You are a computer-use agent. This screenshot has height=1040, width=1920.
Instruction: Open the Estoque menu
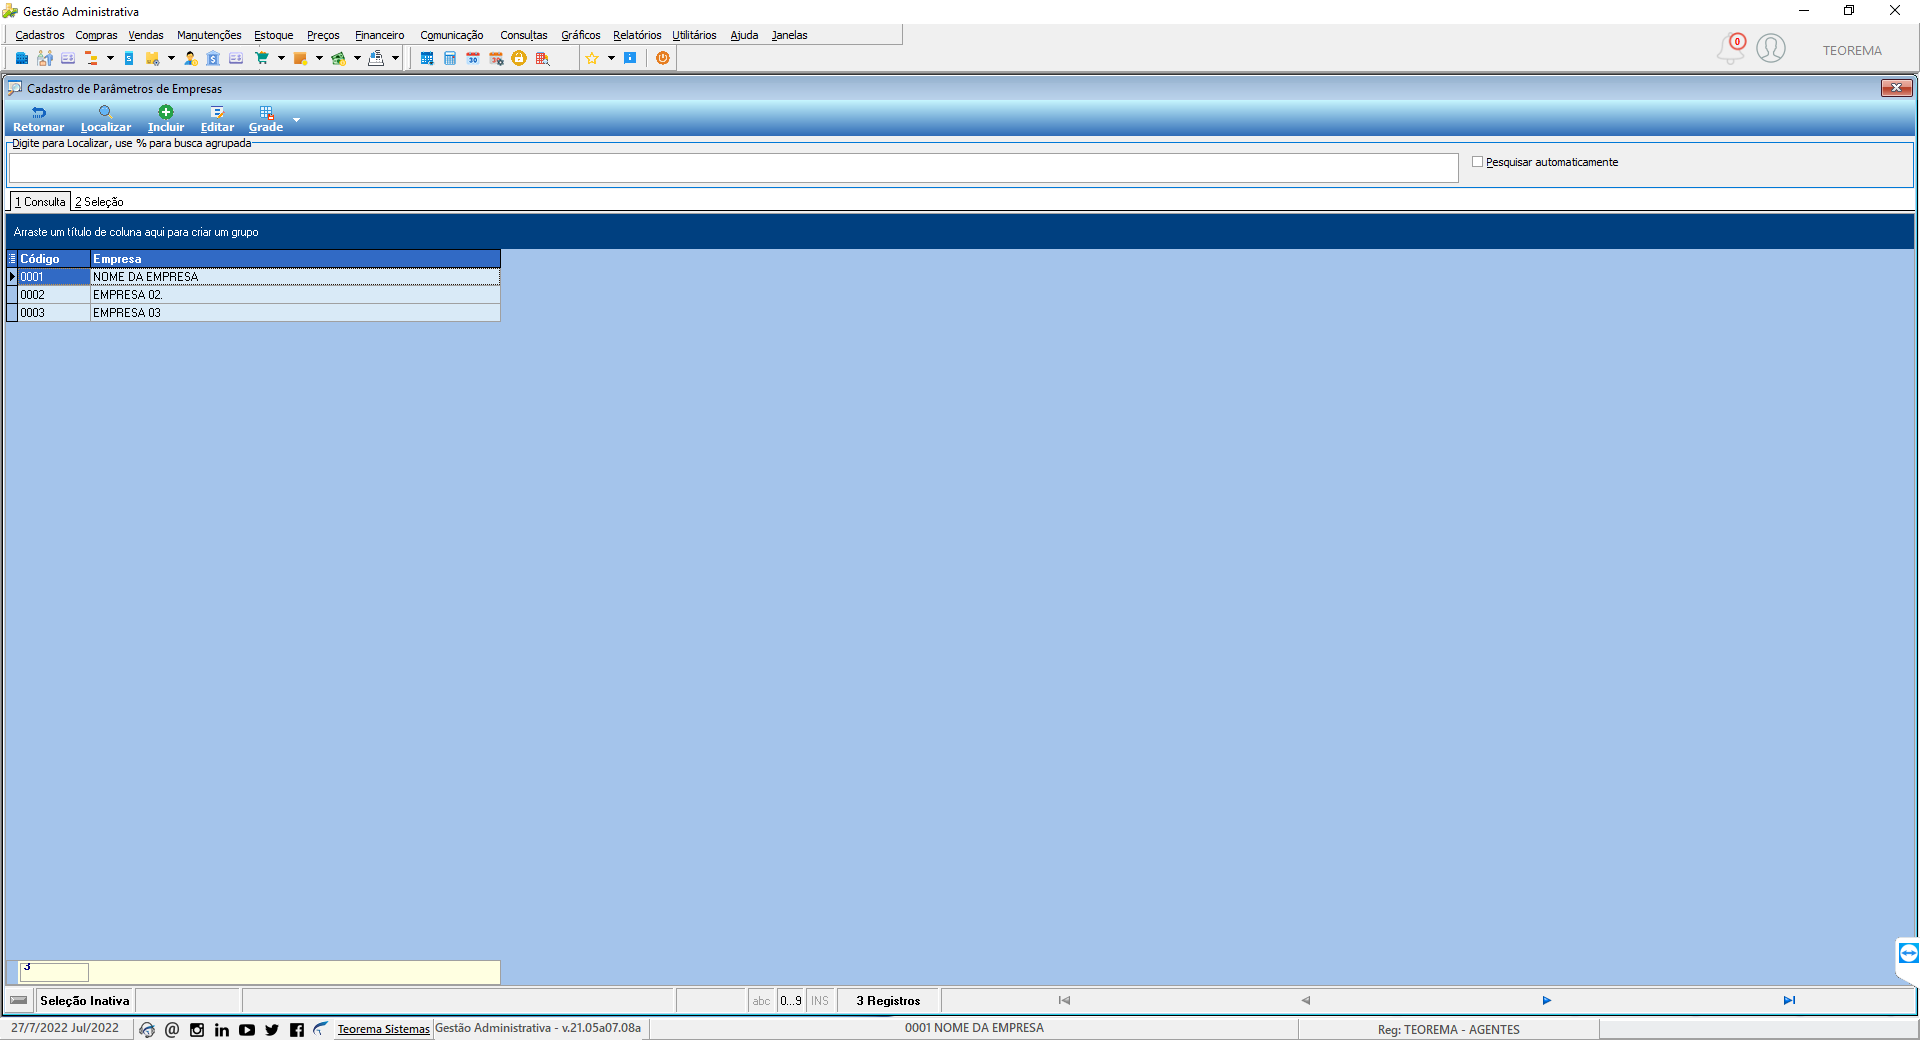(x=274, y=35)
